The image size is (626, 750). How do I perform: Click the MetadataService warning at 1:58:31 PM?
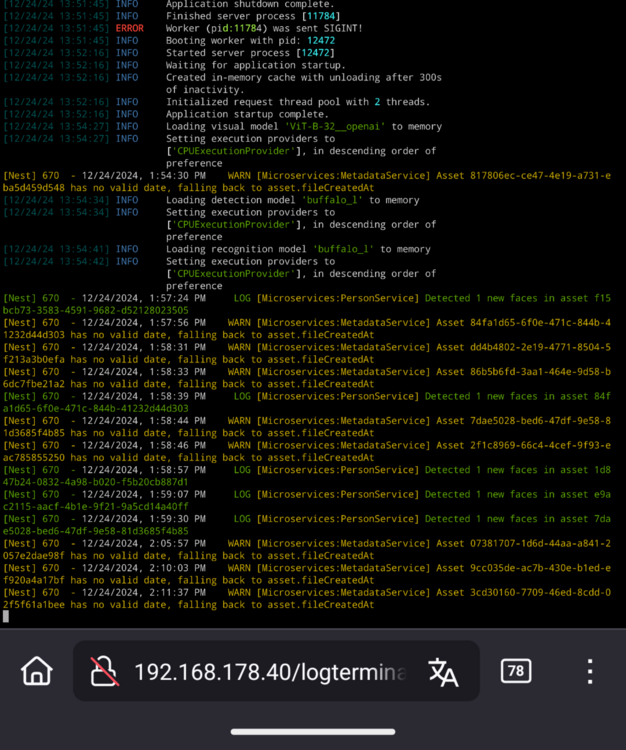click(307, 353)
